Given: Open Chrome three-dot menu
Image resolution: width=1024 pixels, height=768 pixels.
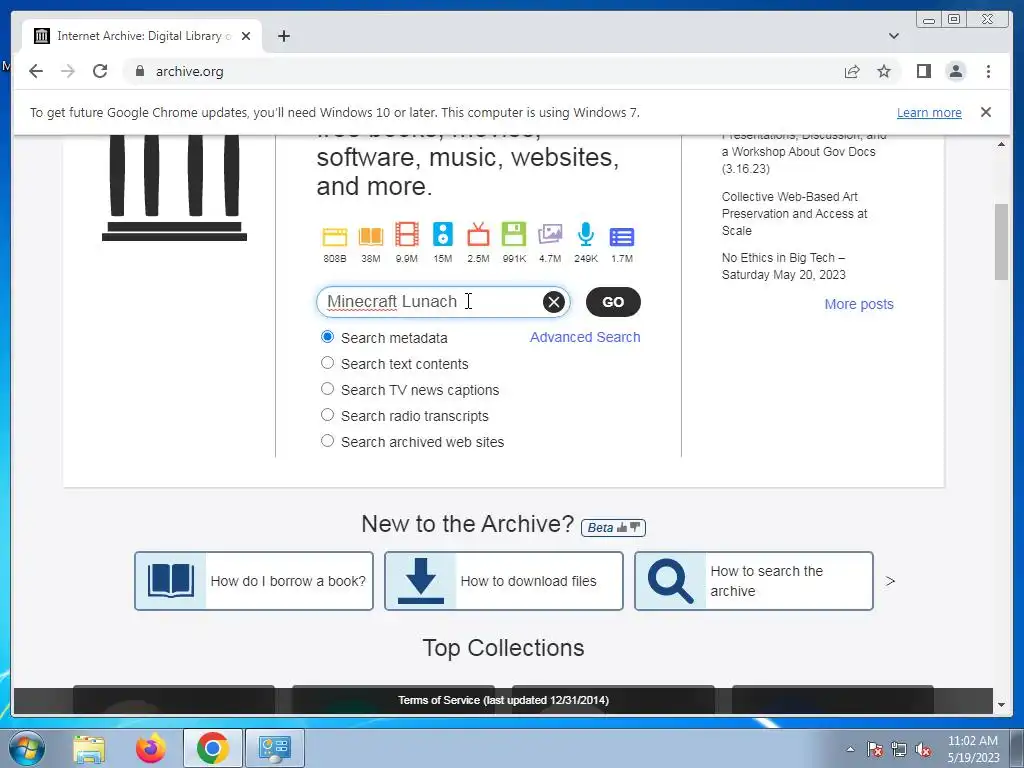Looking at the screenshot, I should 988,71.
